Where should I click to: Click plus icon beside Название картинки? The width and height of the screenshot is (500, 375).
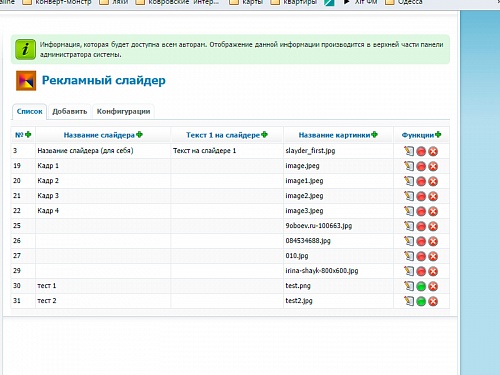374,135
